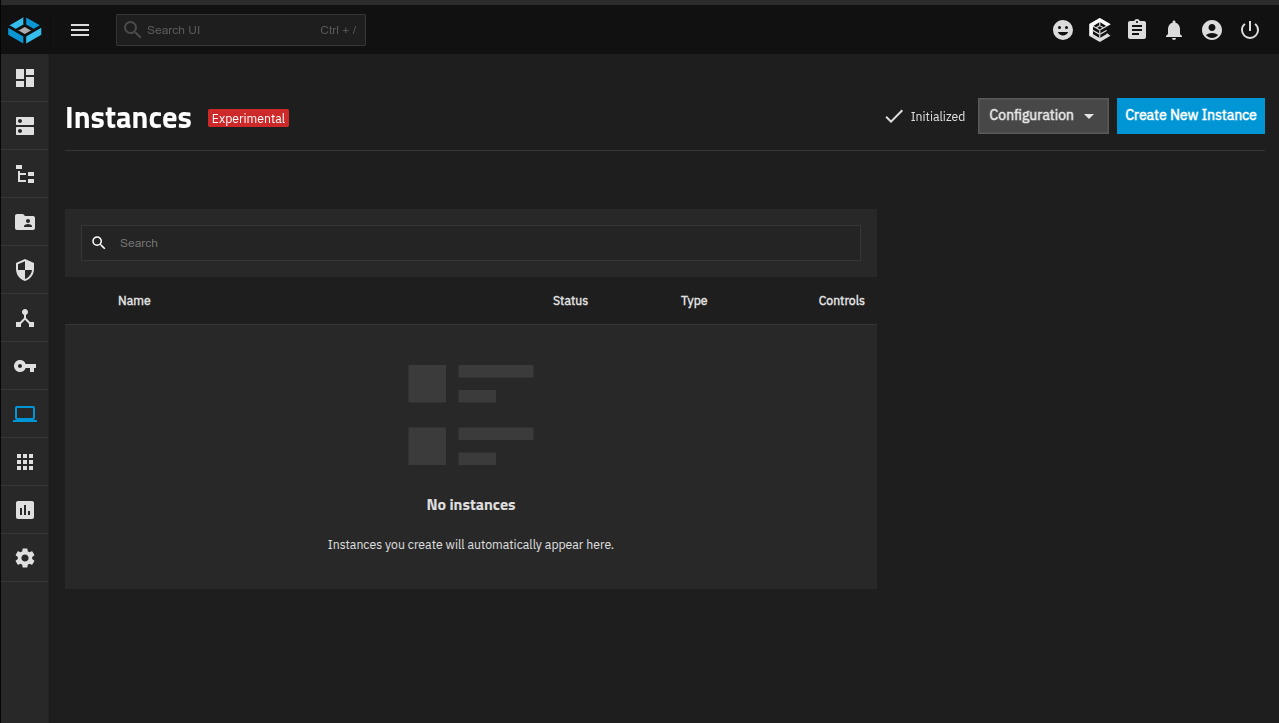Screen dimensions: 1279x723
Task: Click the Status column header
Action: pyautogui.click(x=570, y=301)
